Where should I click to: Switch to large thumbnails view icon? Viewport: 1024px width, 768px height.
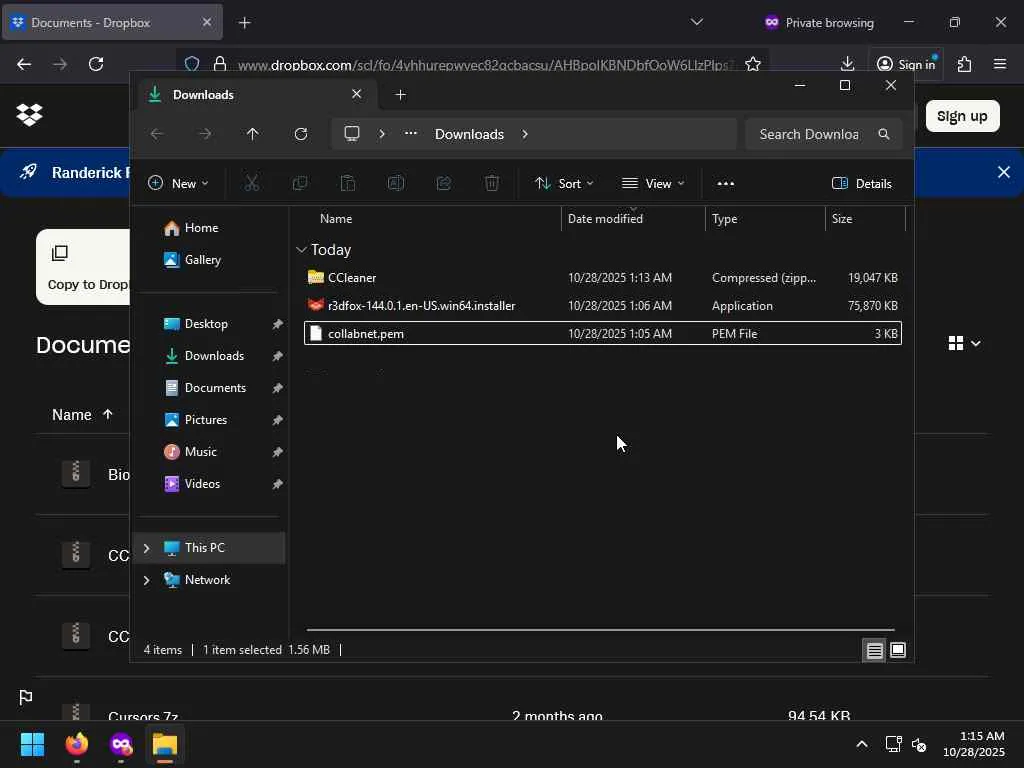[x=898, y=650]
